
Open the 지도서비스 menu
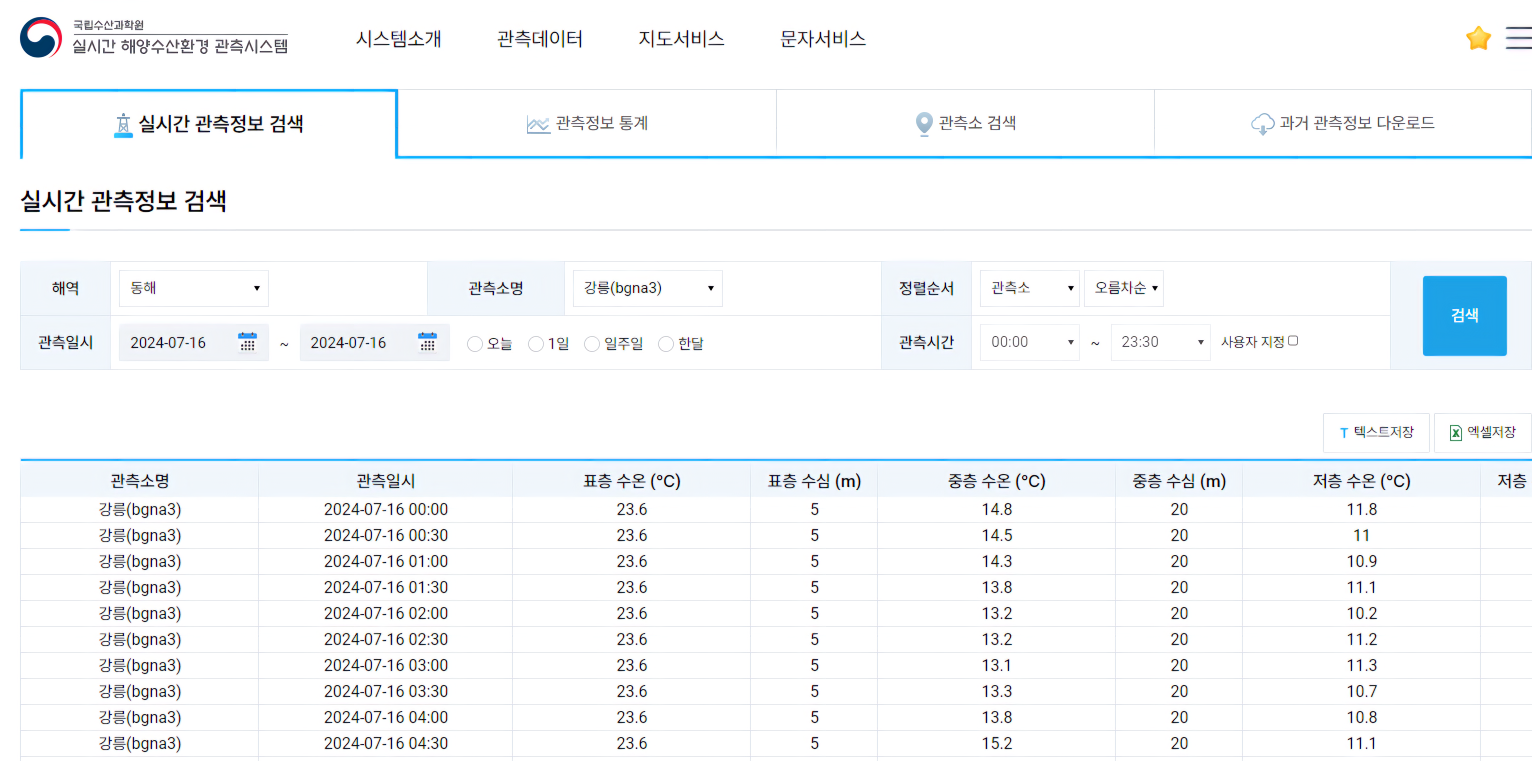(x=682, y=39)
